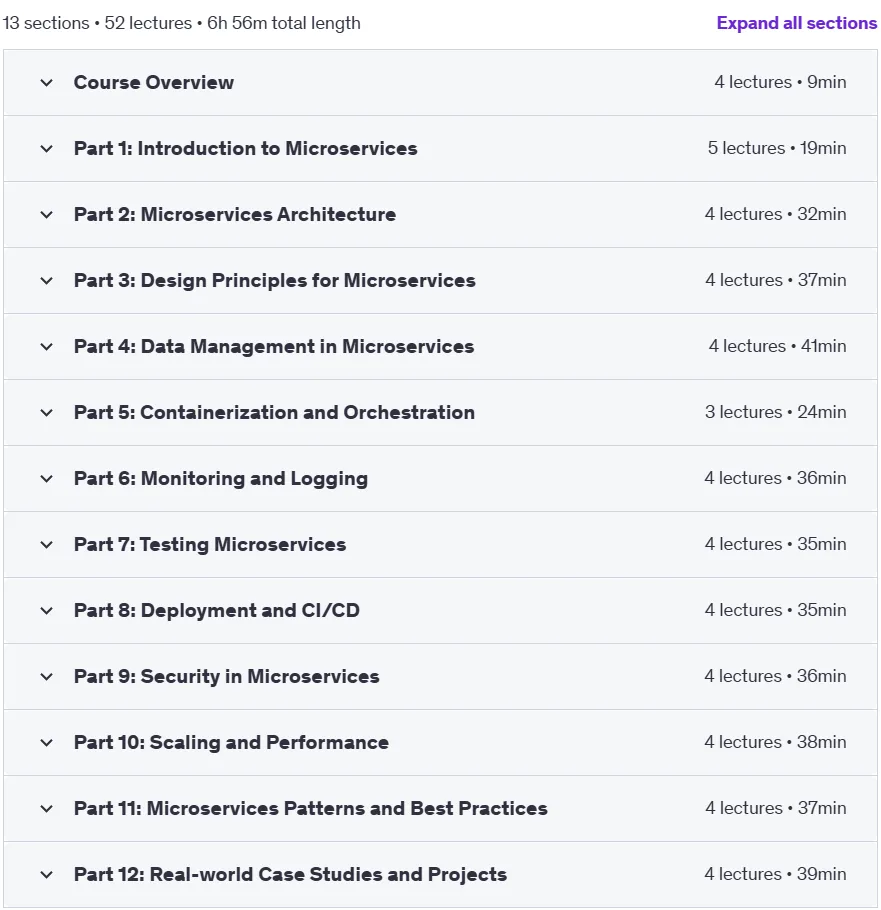Expand Course Overview chevron
881x910 pixels.
[46, 83]
